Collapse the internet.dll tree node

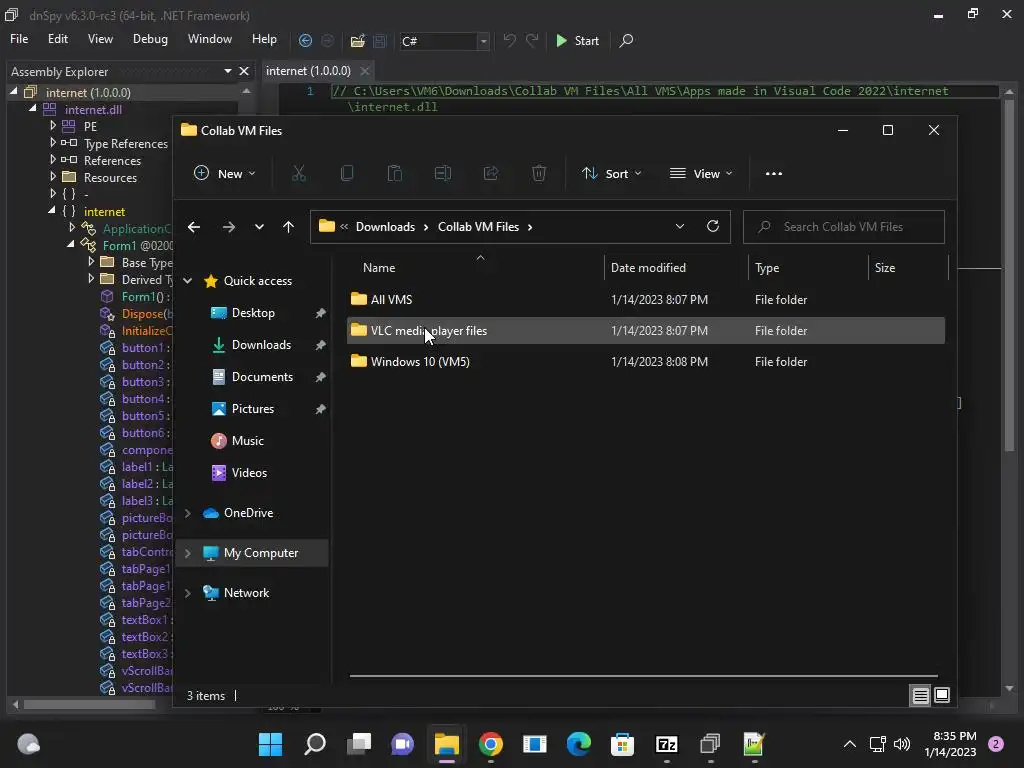pos(32,109)
